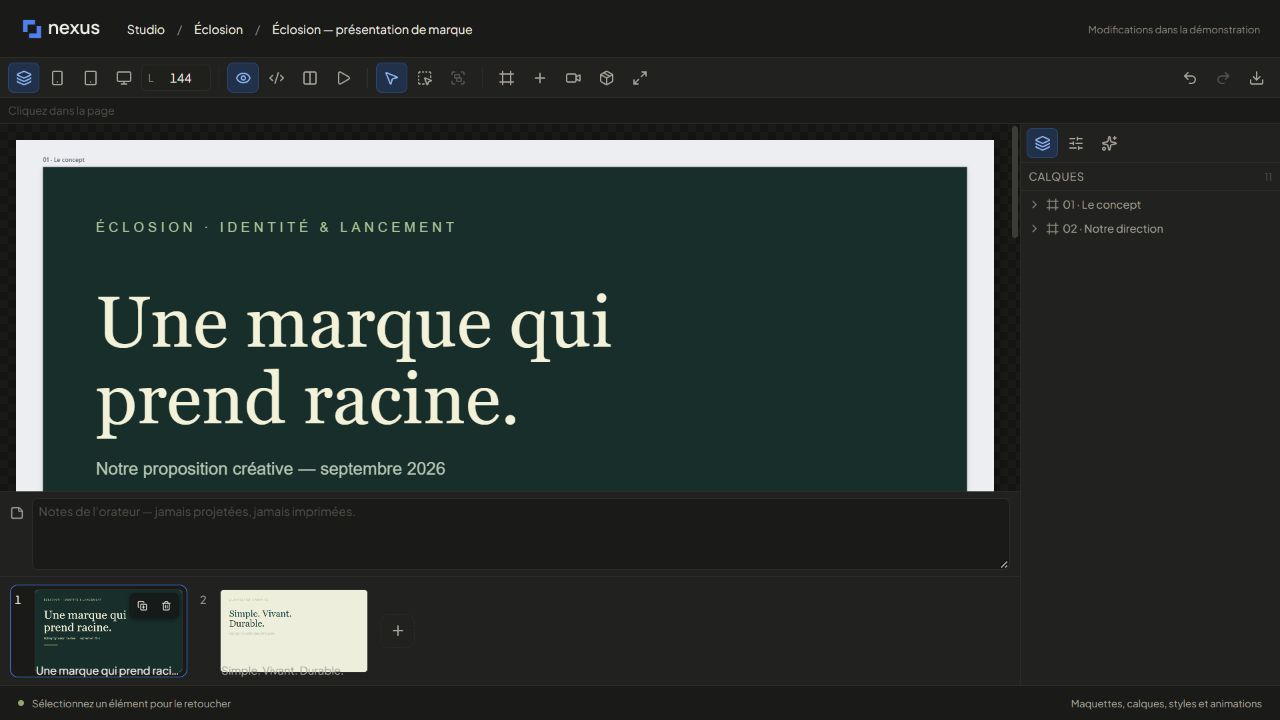This screenshot has width=1280, height=720.
Task: Undo the last action
Action: (1190, 78)
